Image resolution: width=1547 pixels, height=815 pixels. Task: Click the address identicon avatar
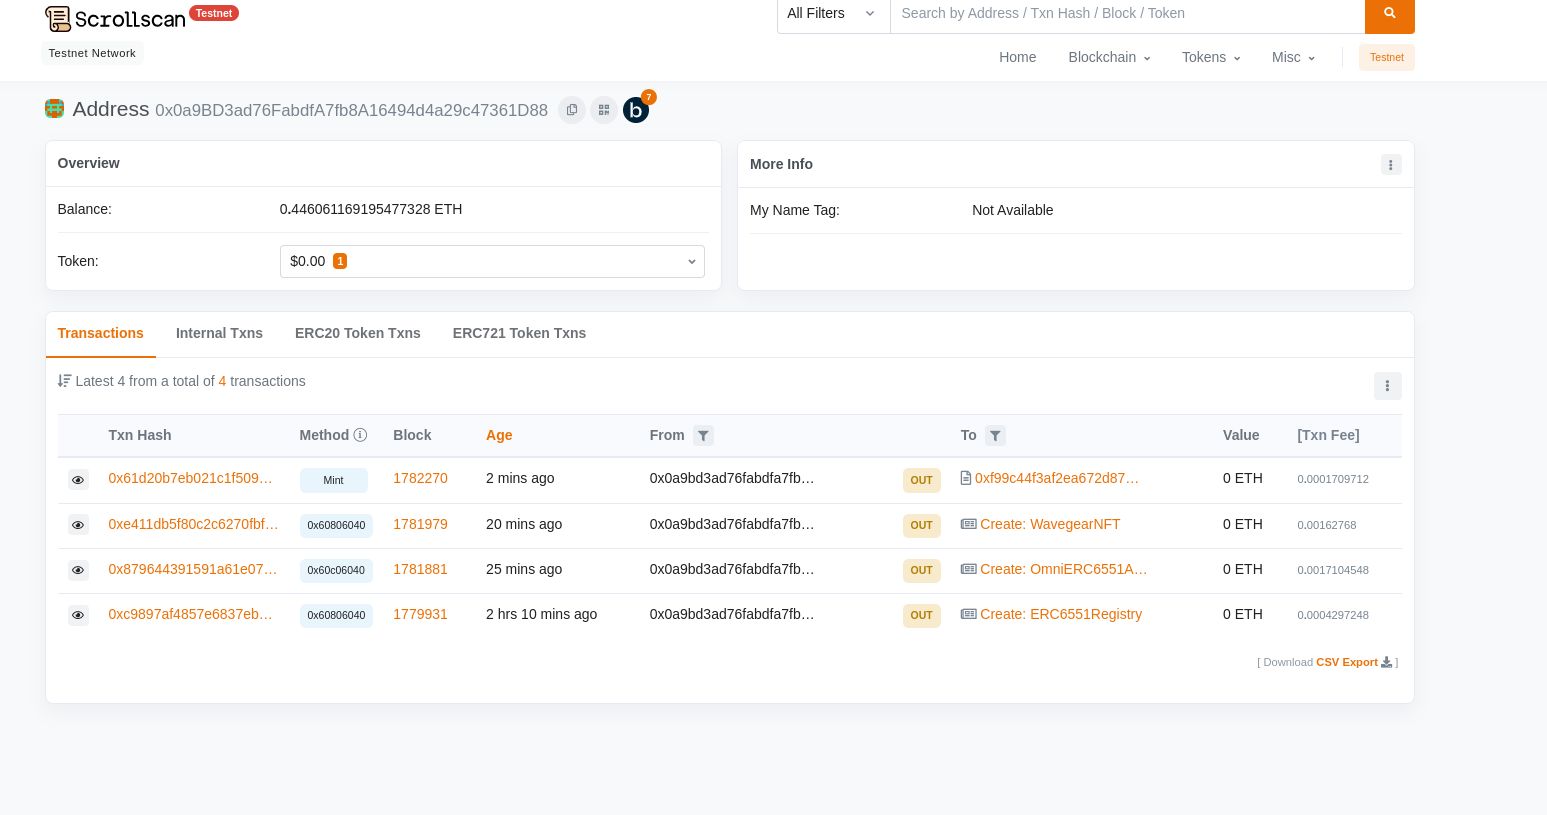coord(55,109)
